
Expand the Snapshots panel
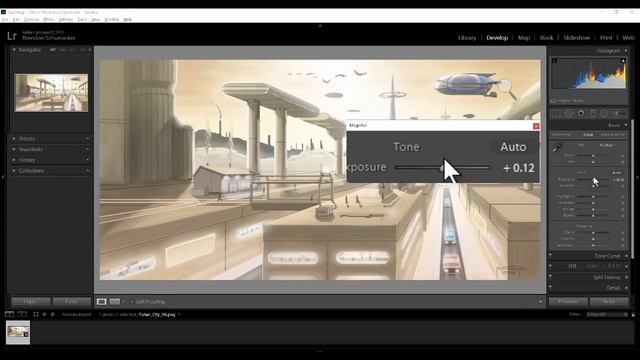coord(14,149)
